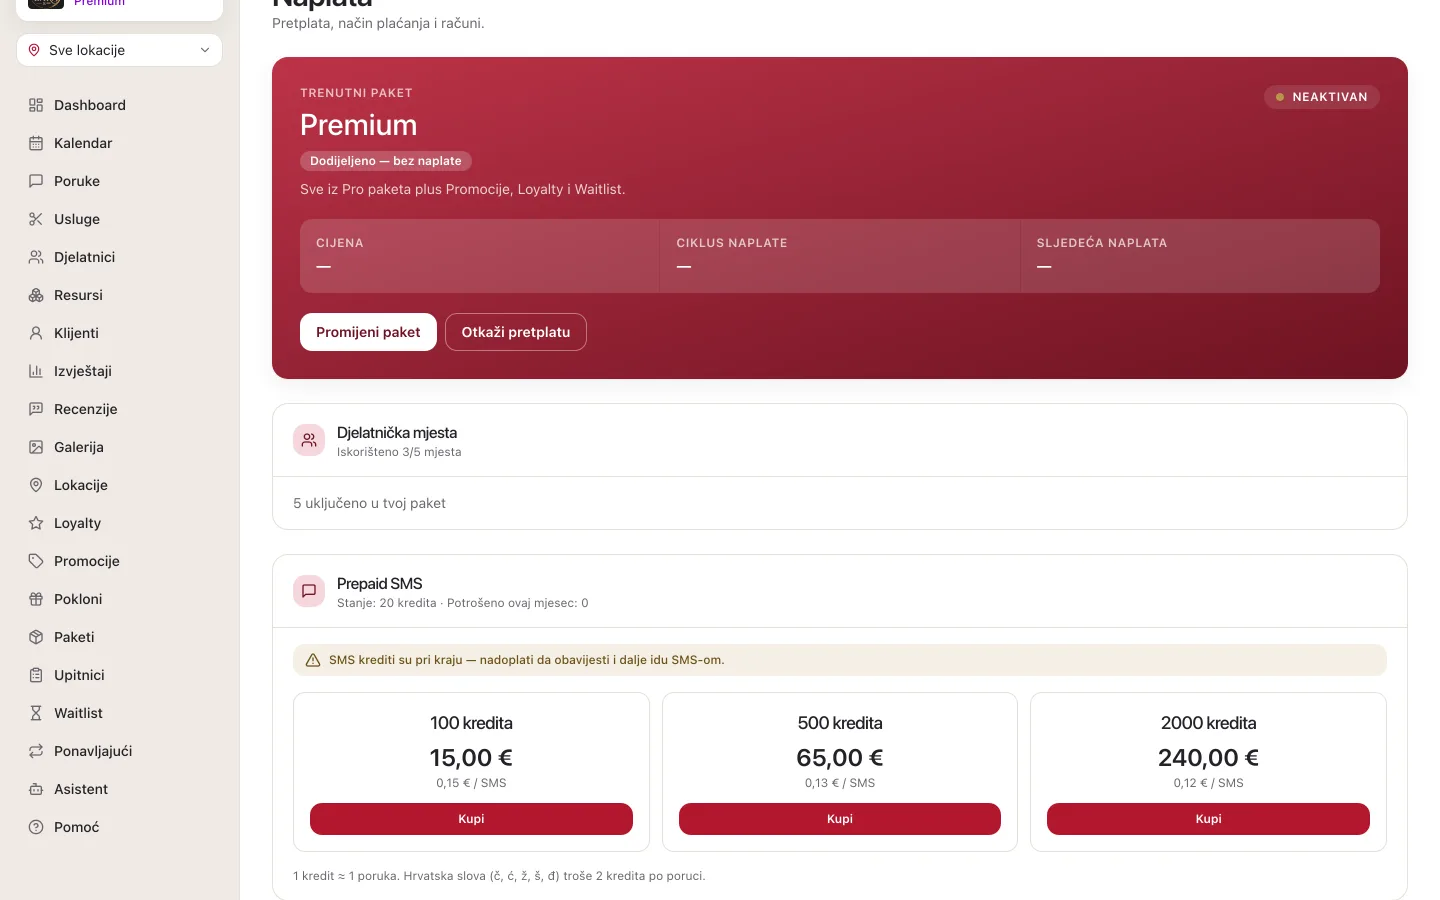
Task: Click the SMS low-credit warning triangle icon
Action: tap(313, 660)
